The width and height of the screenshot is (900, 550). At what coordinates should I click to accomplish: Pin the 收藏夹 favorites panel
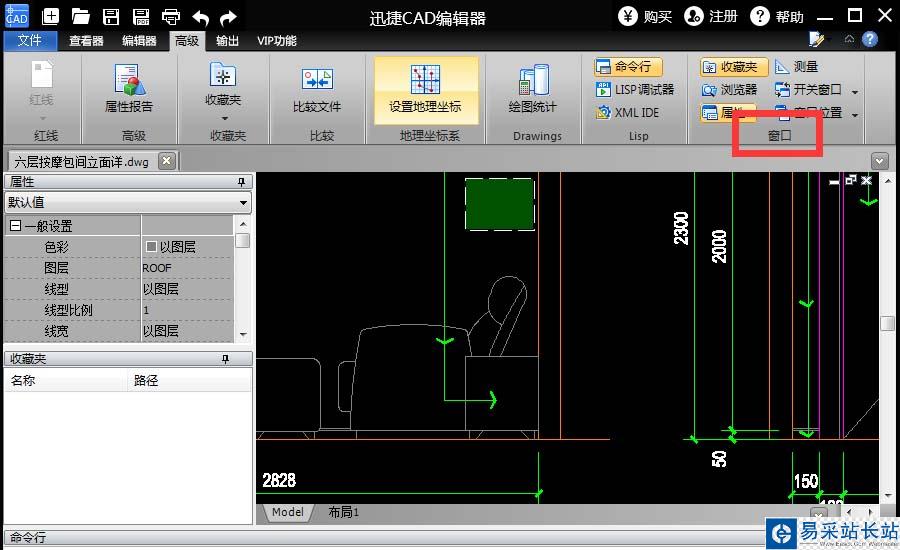click(225, 359)
